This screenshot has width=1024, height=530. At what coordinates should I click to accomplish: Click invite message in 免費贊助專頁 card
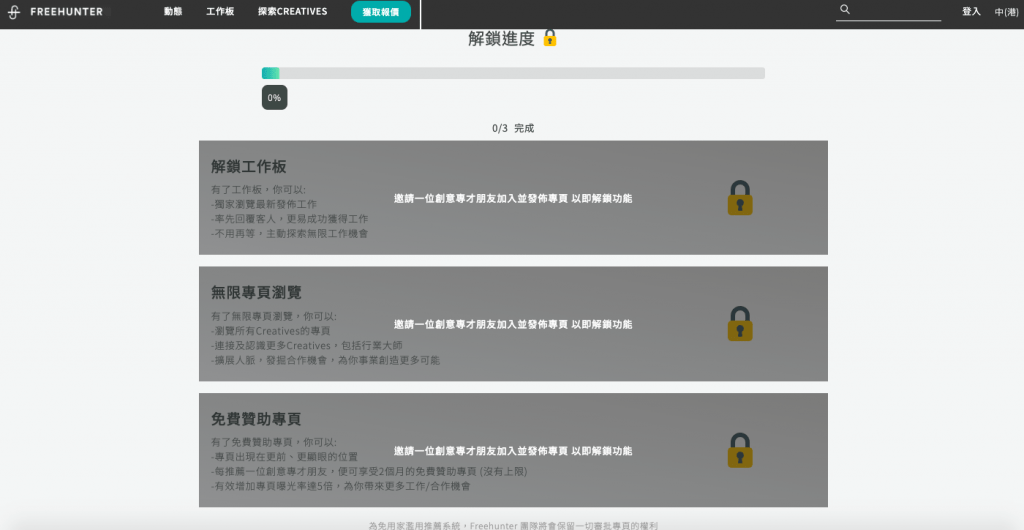[513, 451]
